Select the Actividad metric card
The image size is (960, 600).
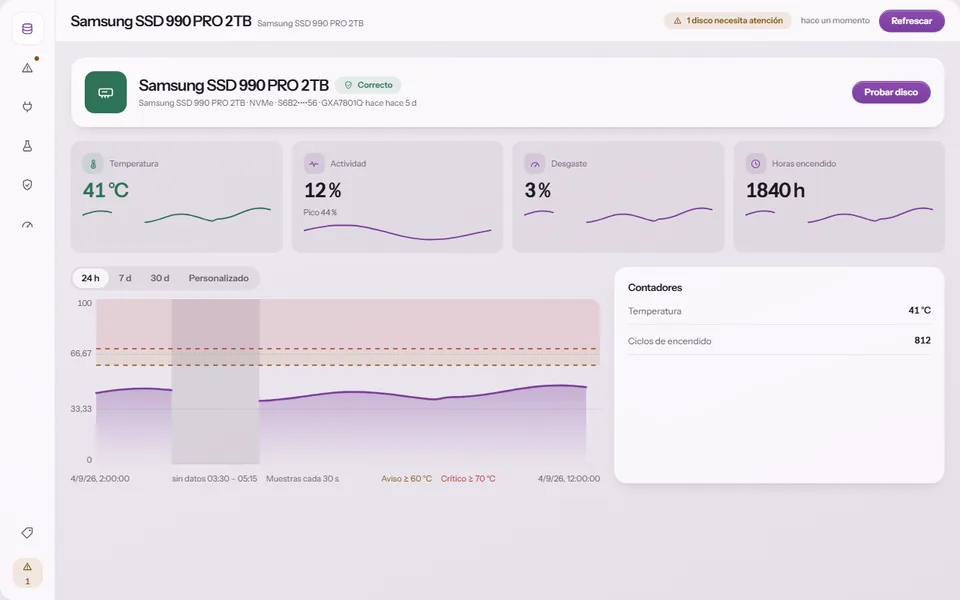tap(397, 197)
